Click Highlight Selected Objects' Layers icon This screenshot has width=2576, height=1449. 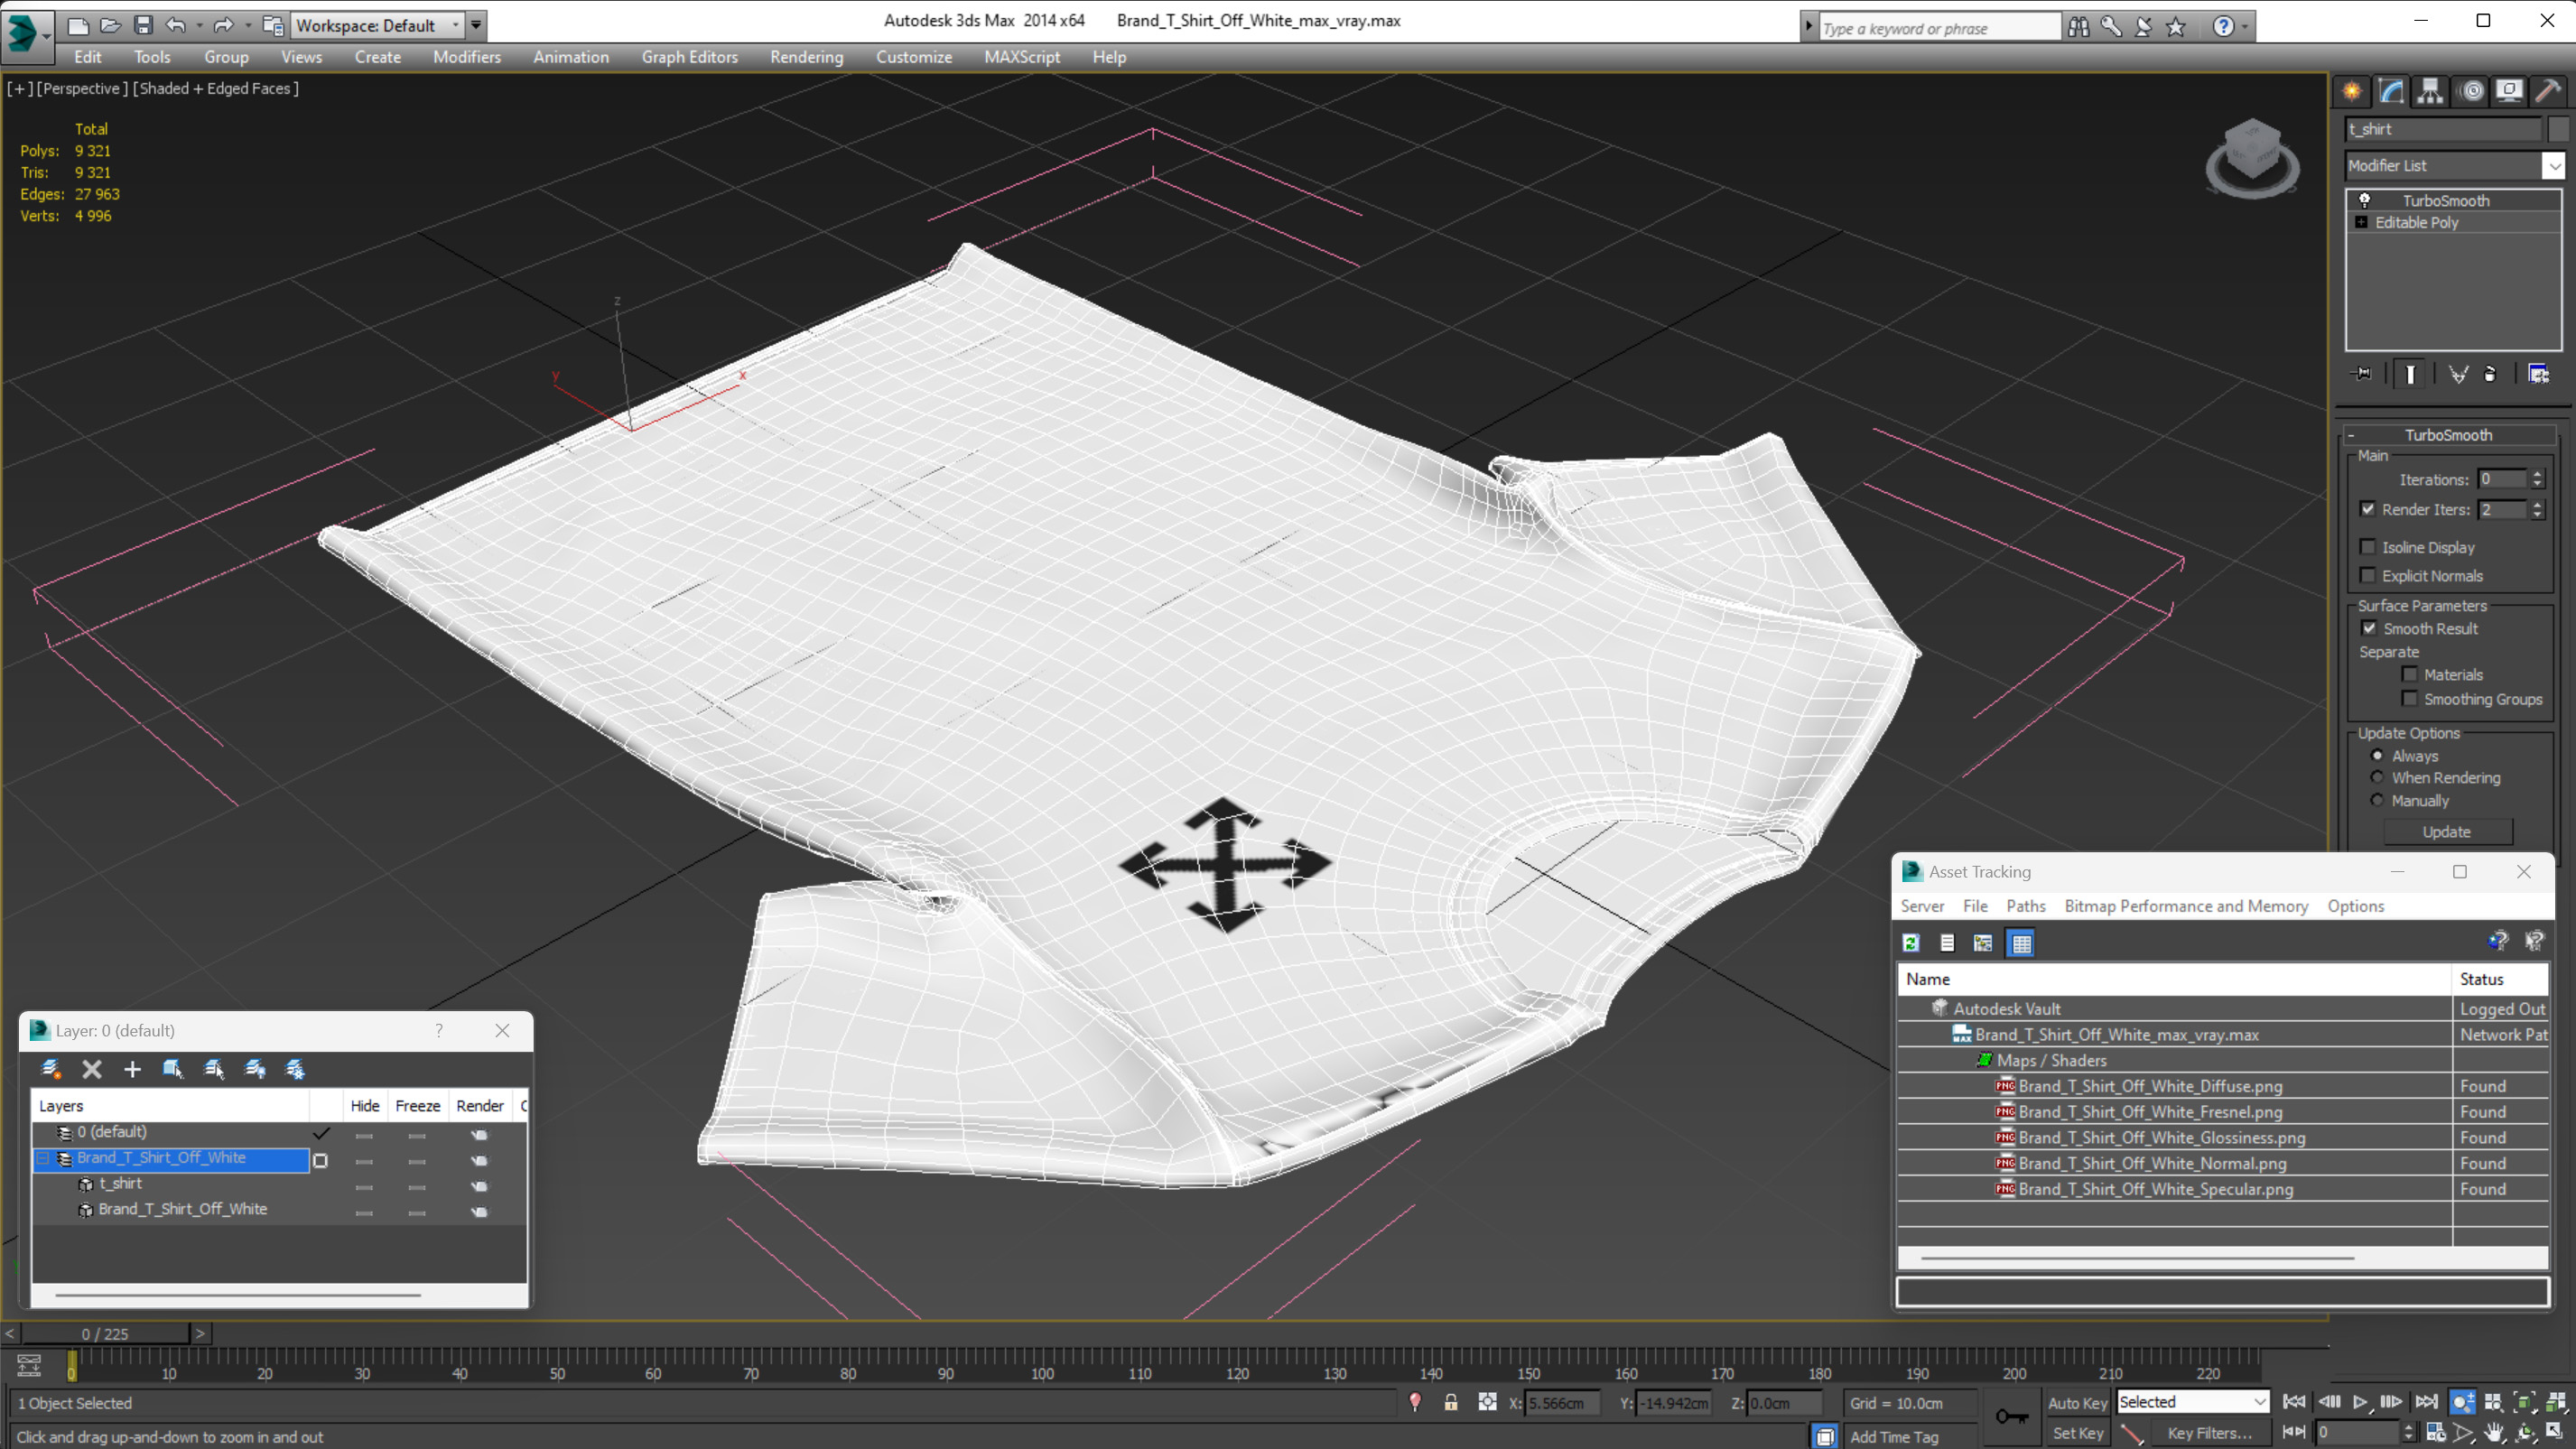coord(214,1069)
